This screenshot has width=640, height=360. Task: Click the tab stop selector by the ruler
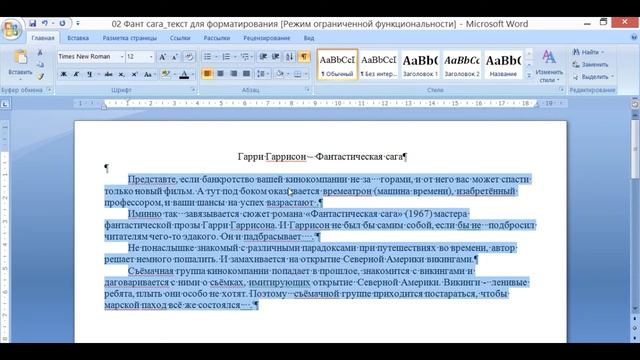5,104
